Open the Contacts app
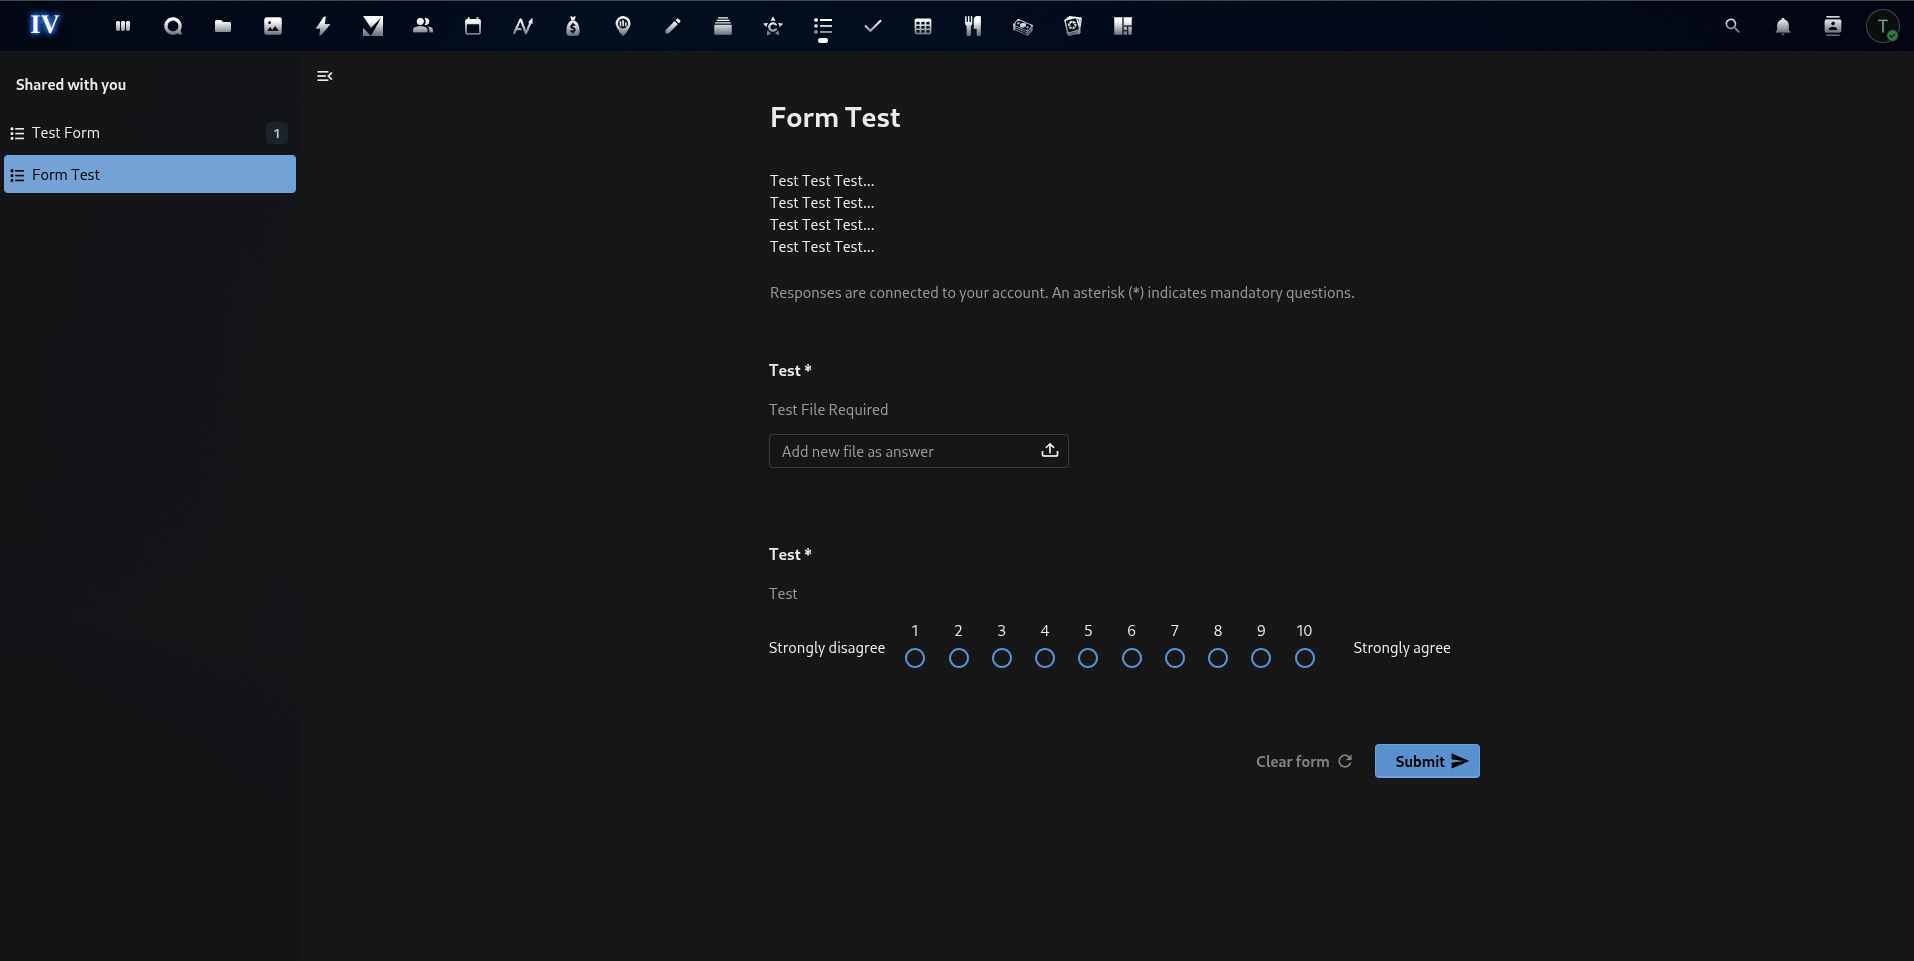1914x961 pixels. coord(423,26)
